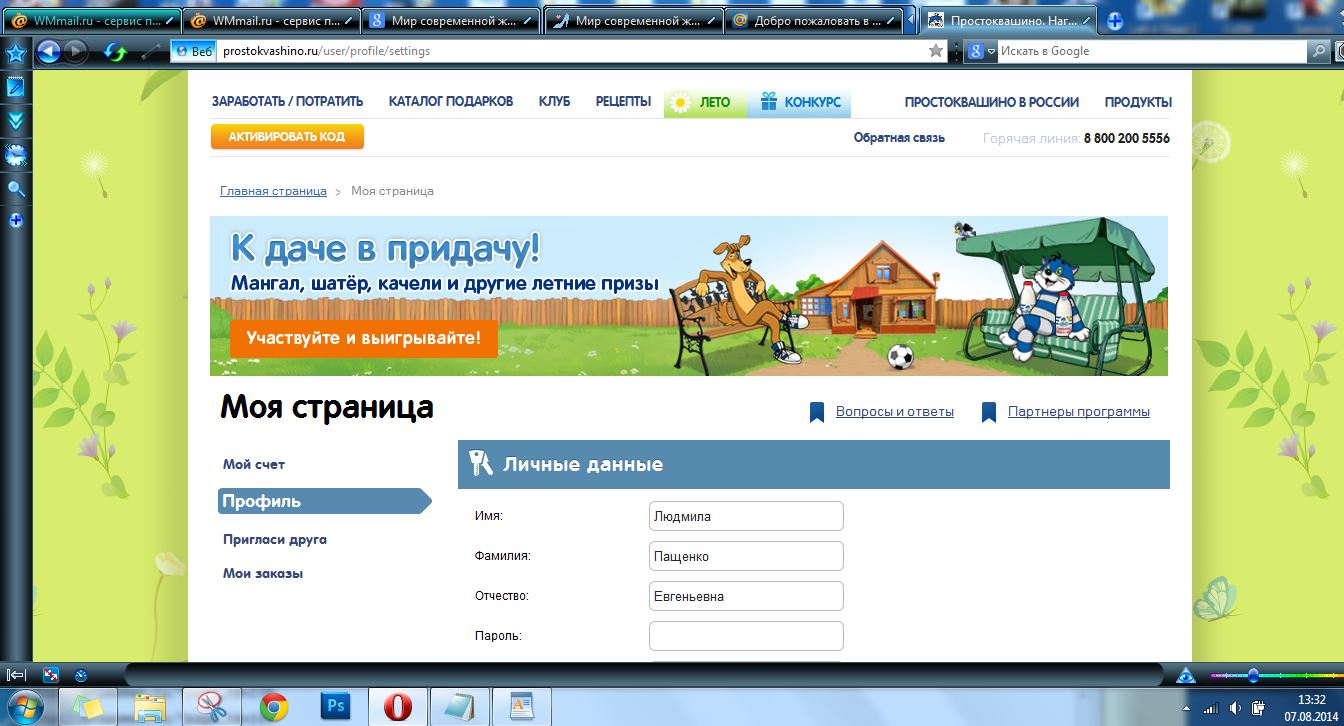The width and height of the screenshot is (1344, 726).
Task: Open the document editor taskbar icon
Action: [522, 707]
